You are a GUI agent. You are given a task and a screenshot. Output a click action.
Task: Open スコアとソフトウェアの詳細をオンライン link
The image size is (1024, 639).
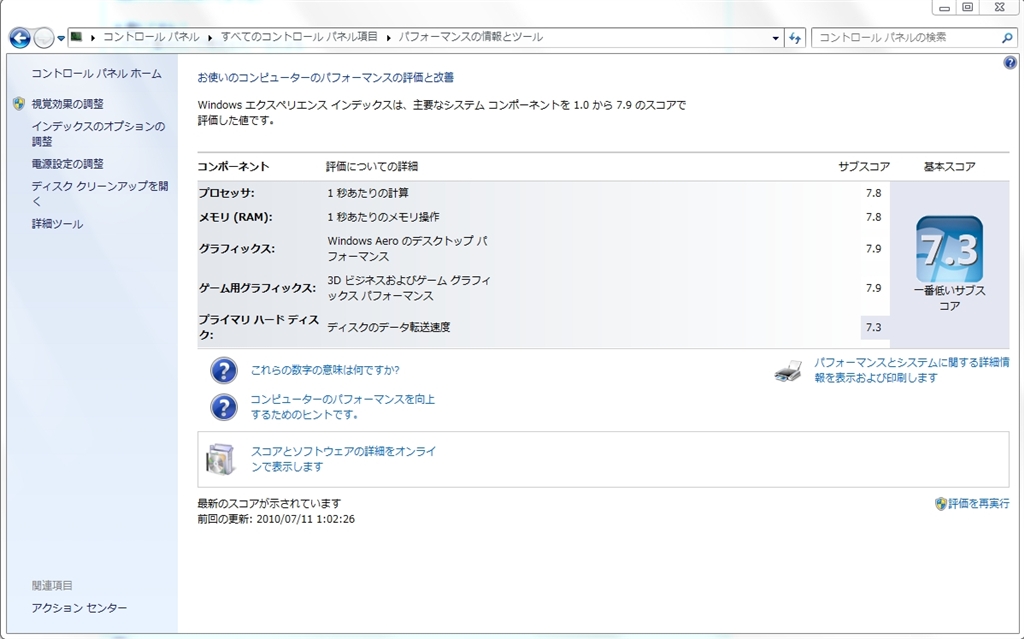(343, 459)
